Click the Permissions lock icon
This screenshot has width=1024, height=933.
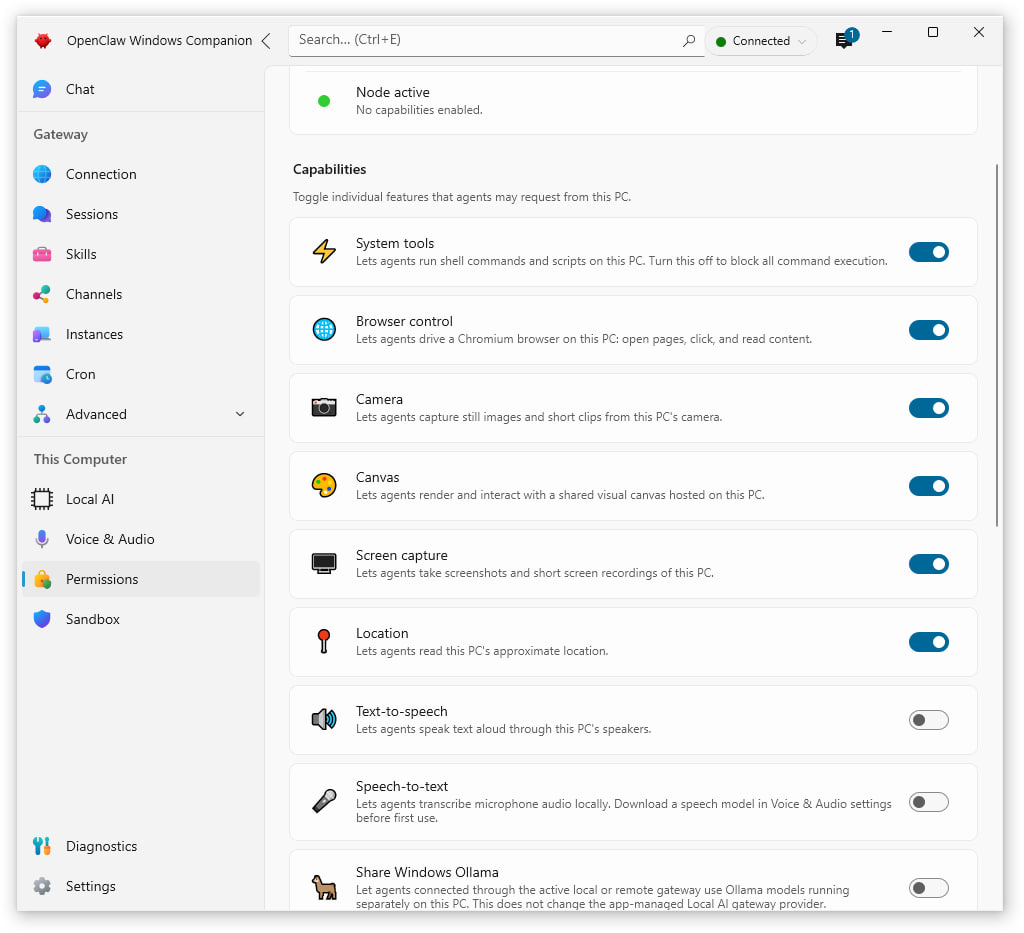(42, 579)
